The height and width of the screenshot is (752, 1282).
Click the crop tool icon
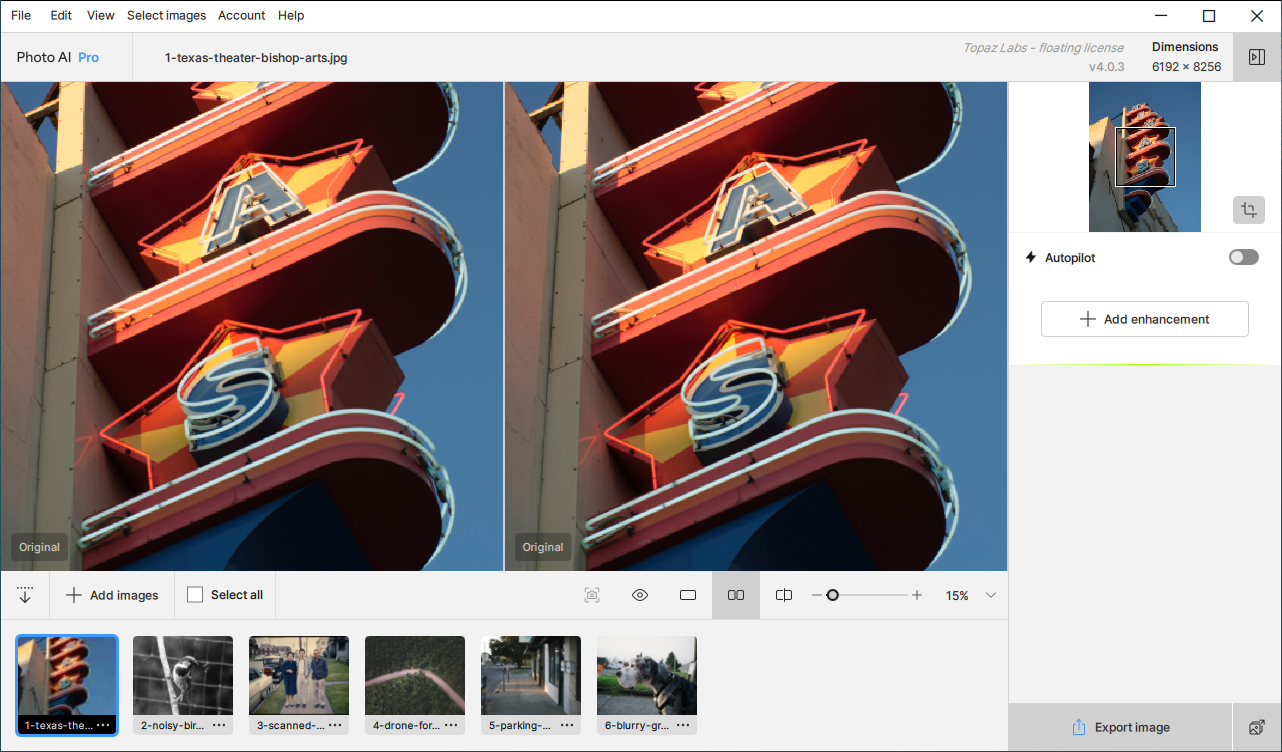click(1248, 210)
